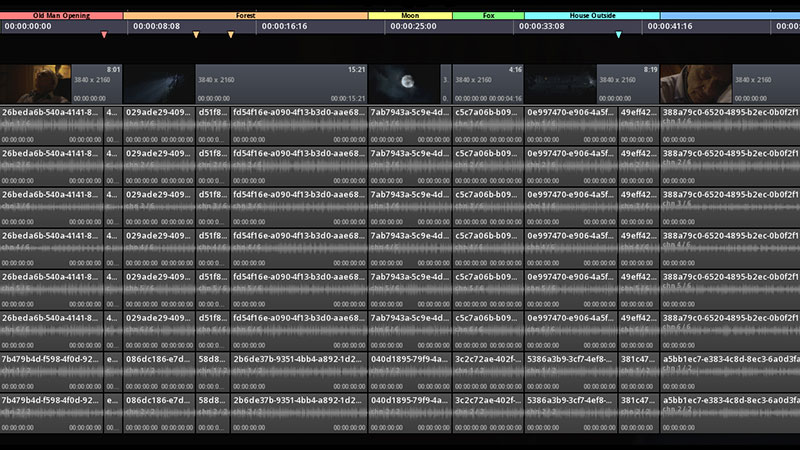Select audio clip fd54f16e on chn 6/6
The image size is (800, 450).
(x=299, y=331)
